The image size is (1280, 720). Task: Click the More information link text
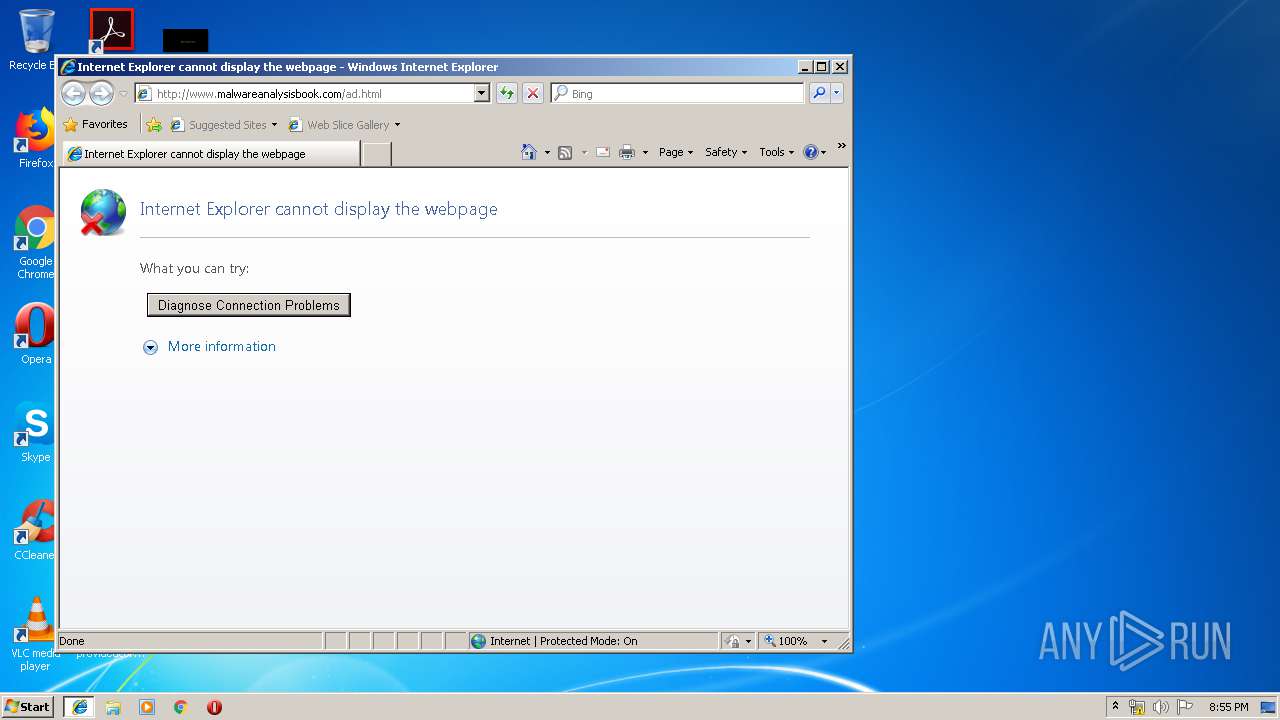222,346
